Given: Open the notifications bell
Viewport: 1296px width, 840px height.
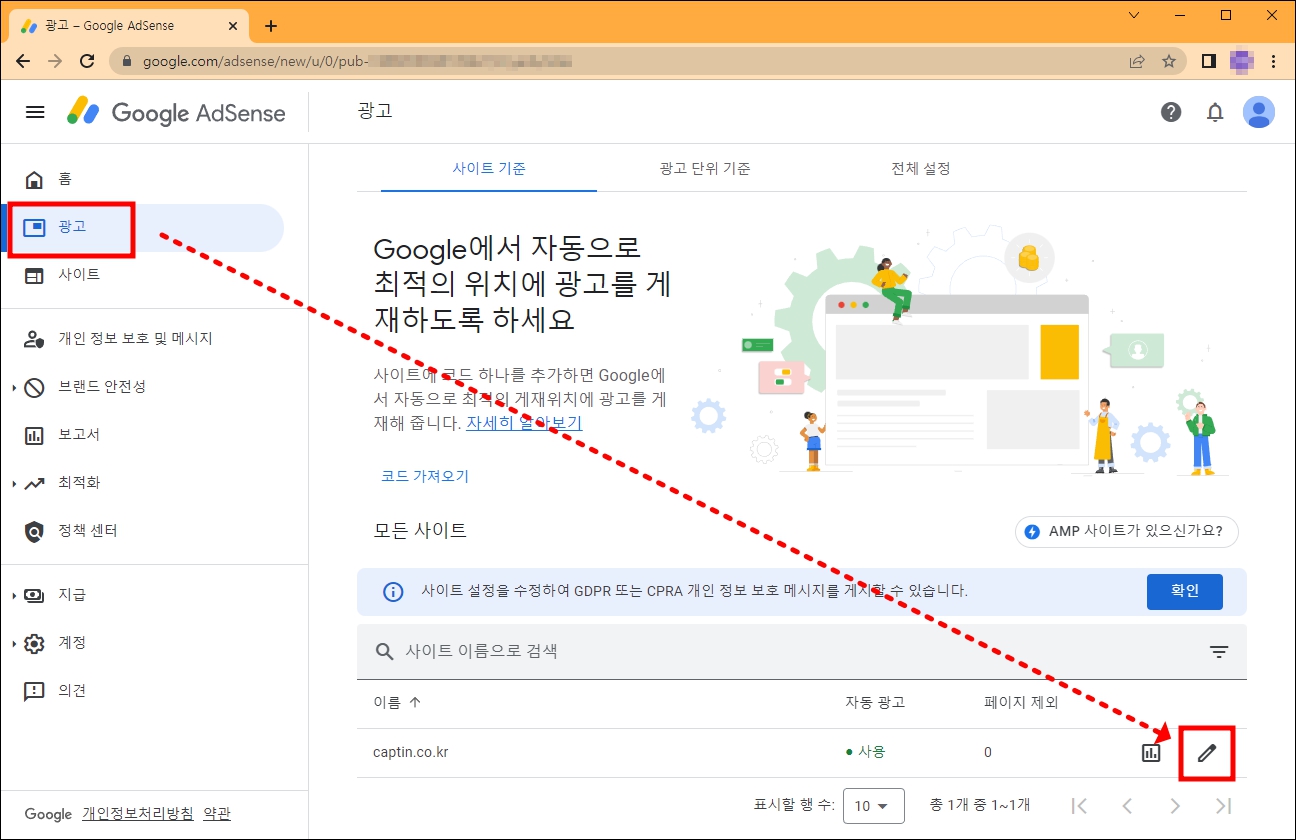Looking at the screenshot, I should pyautogui.click(x=1215, y=112).
